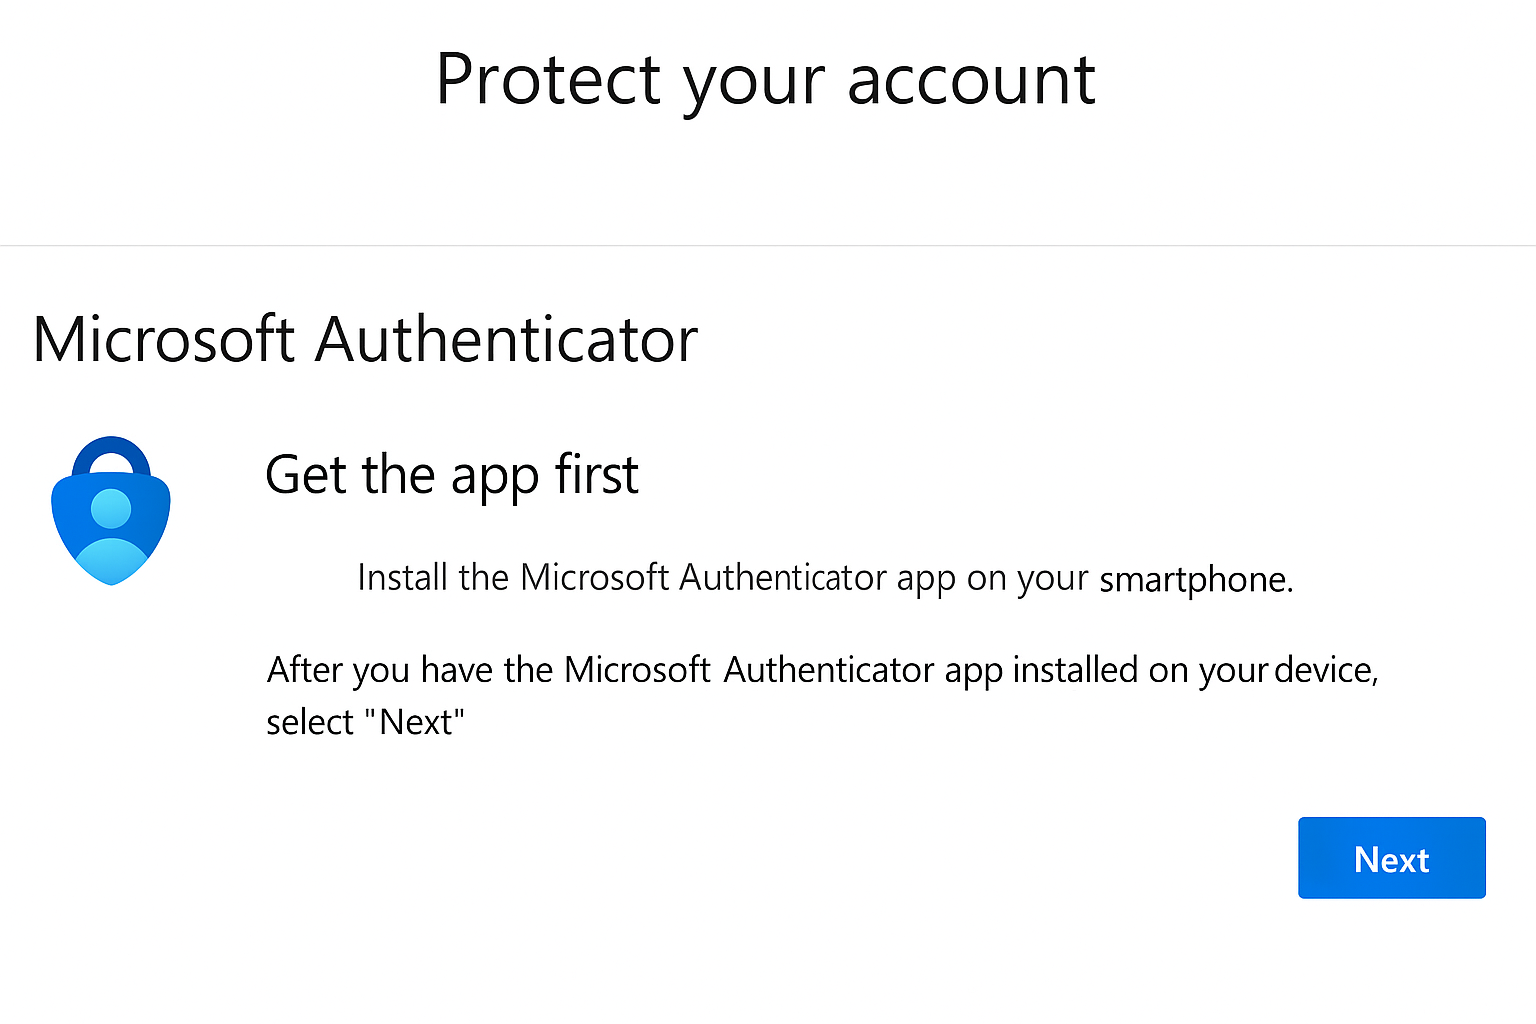Image resolution: width=1536 pixels, height=1024 pixels.
Task: Click the word "first" in the subheading
Action: [x=597, y=475]
